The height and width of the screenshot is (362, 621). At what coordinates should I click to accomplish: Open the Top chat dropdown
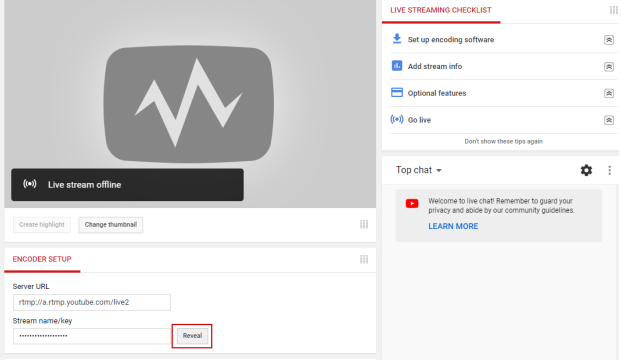419,170
